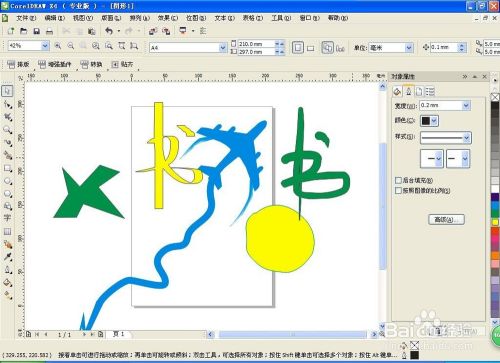Expand the Undo history dropdown arrow
This screenshot has width=500, height=363.
[x=119, y=31]
